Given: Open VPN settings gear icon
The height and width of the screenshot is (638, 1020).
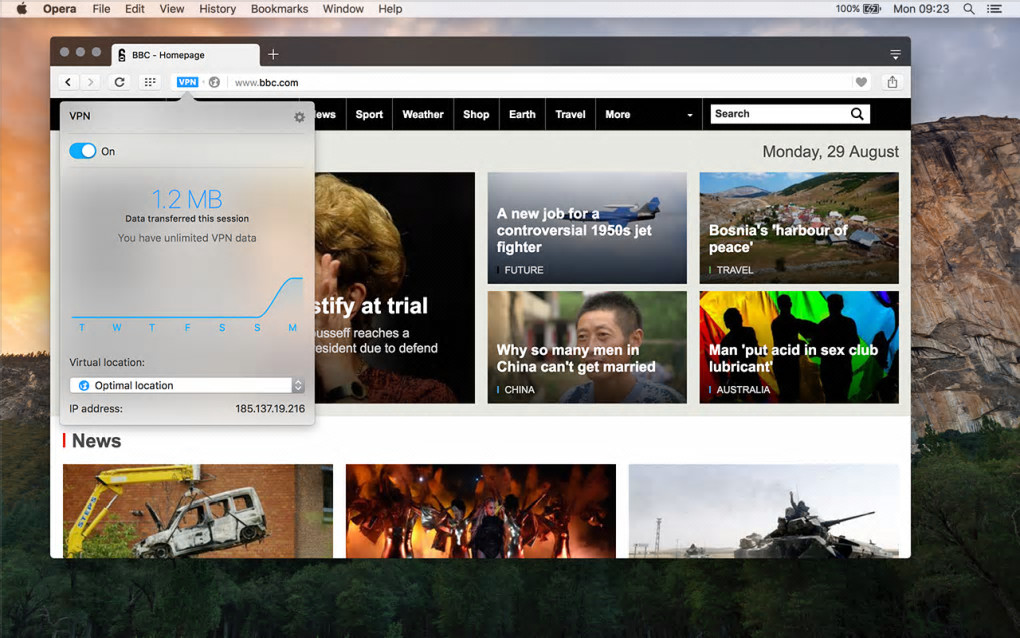Looking at the screenshot, I should pyautogui.click(x=299, y=117).
